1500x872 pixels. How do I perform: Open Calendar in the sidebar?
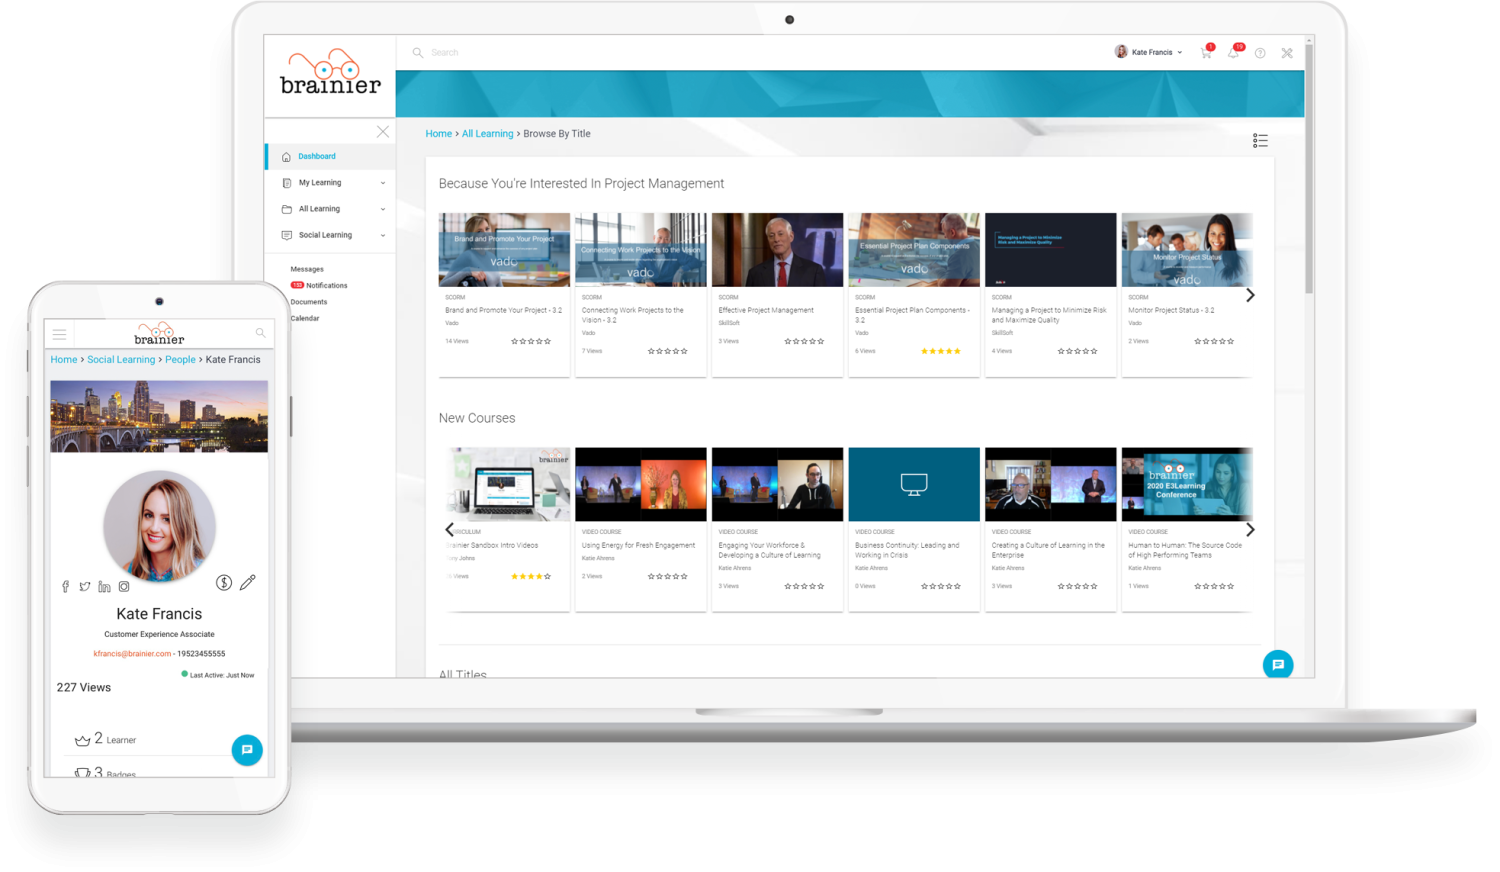pos(305,318)
